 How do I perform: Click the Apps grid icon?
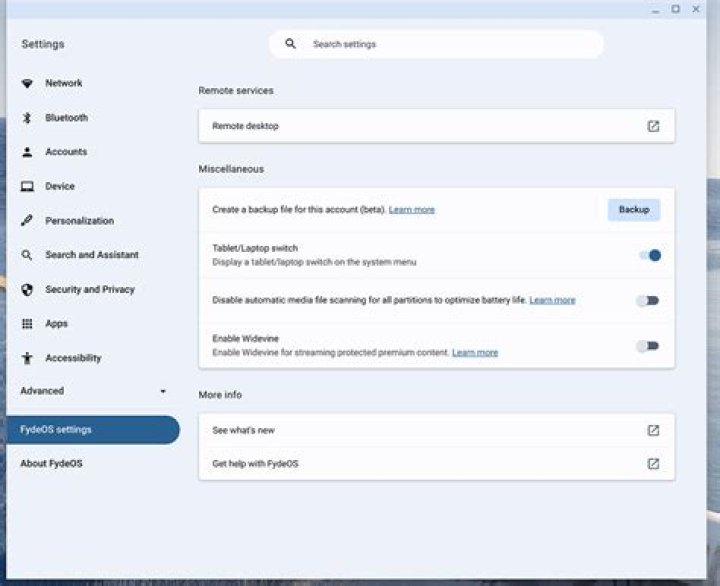(27, 324)
